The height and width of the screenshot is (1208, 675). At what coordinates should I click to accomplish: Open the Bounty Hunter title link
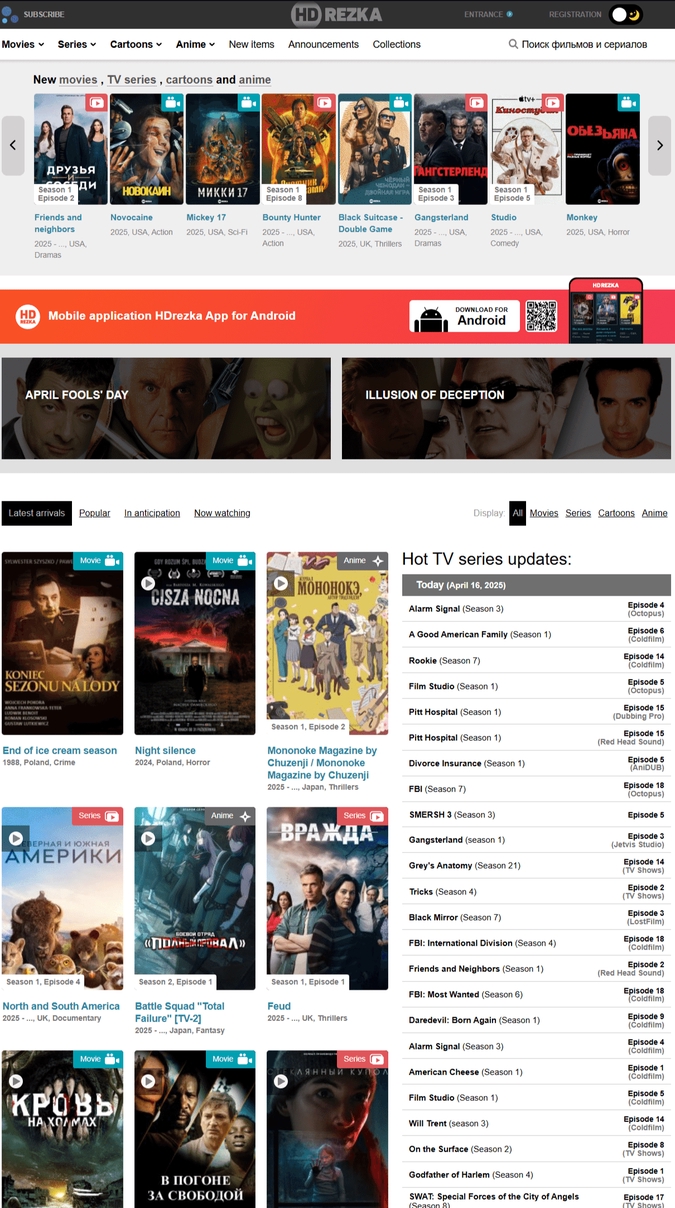pos(291,217)
